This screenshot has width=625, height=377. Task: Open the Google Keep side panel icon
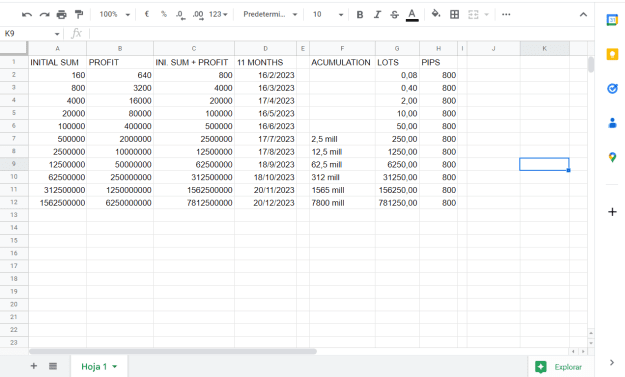(612, 54)
